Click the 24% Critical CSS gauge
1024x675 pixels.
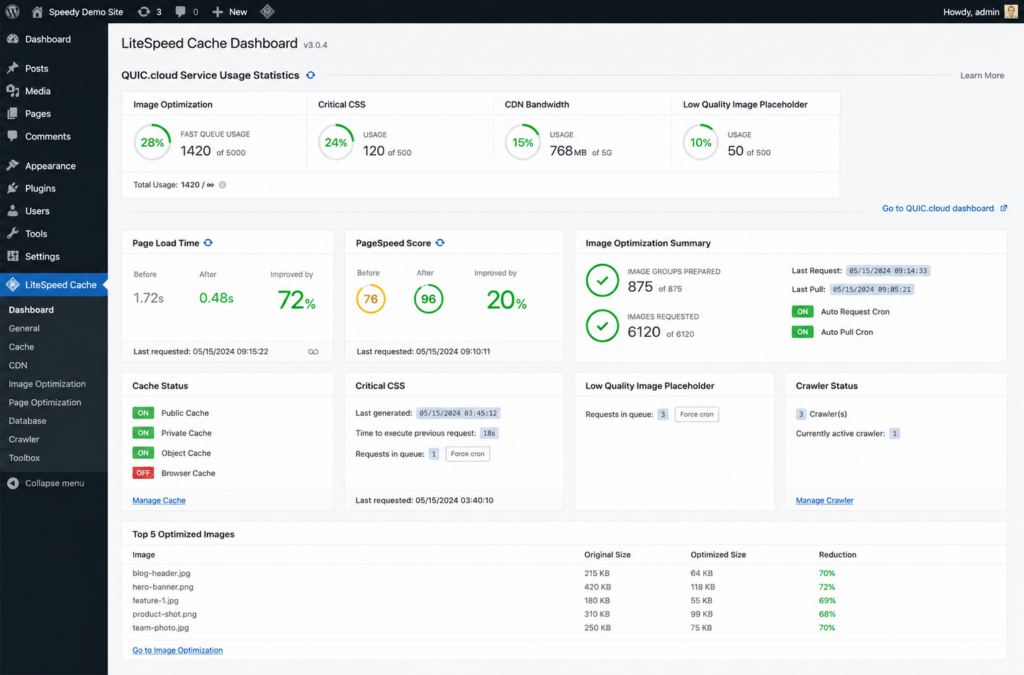pos(336,142)
